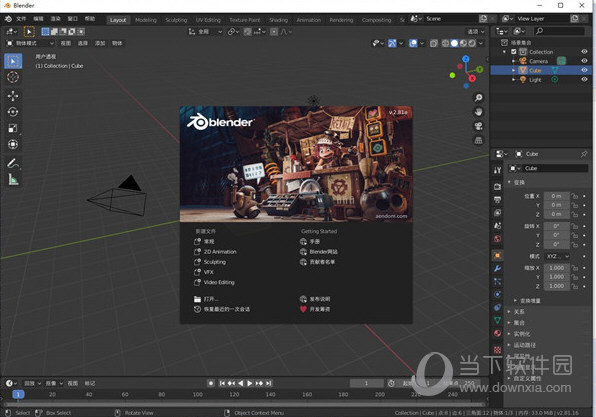Switch to the Modeling workspace tab

click(146, 20)
